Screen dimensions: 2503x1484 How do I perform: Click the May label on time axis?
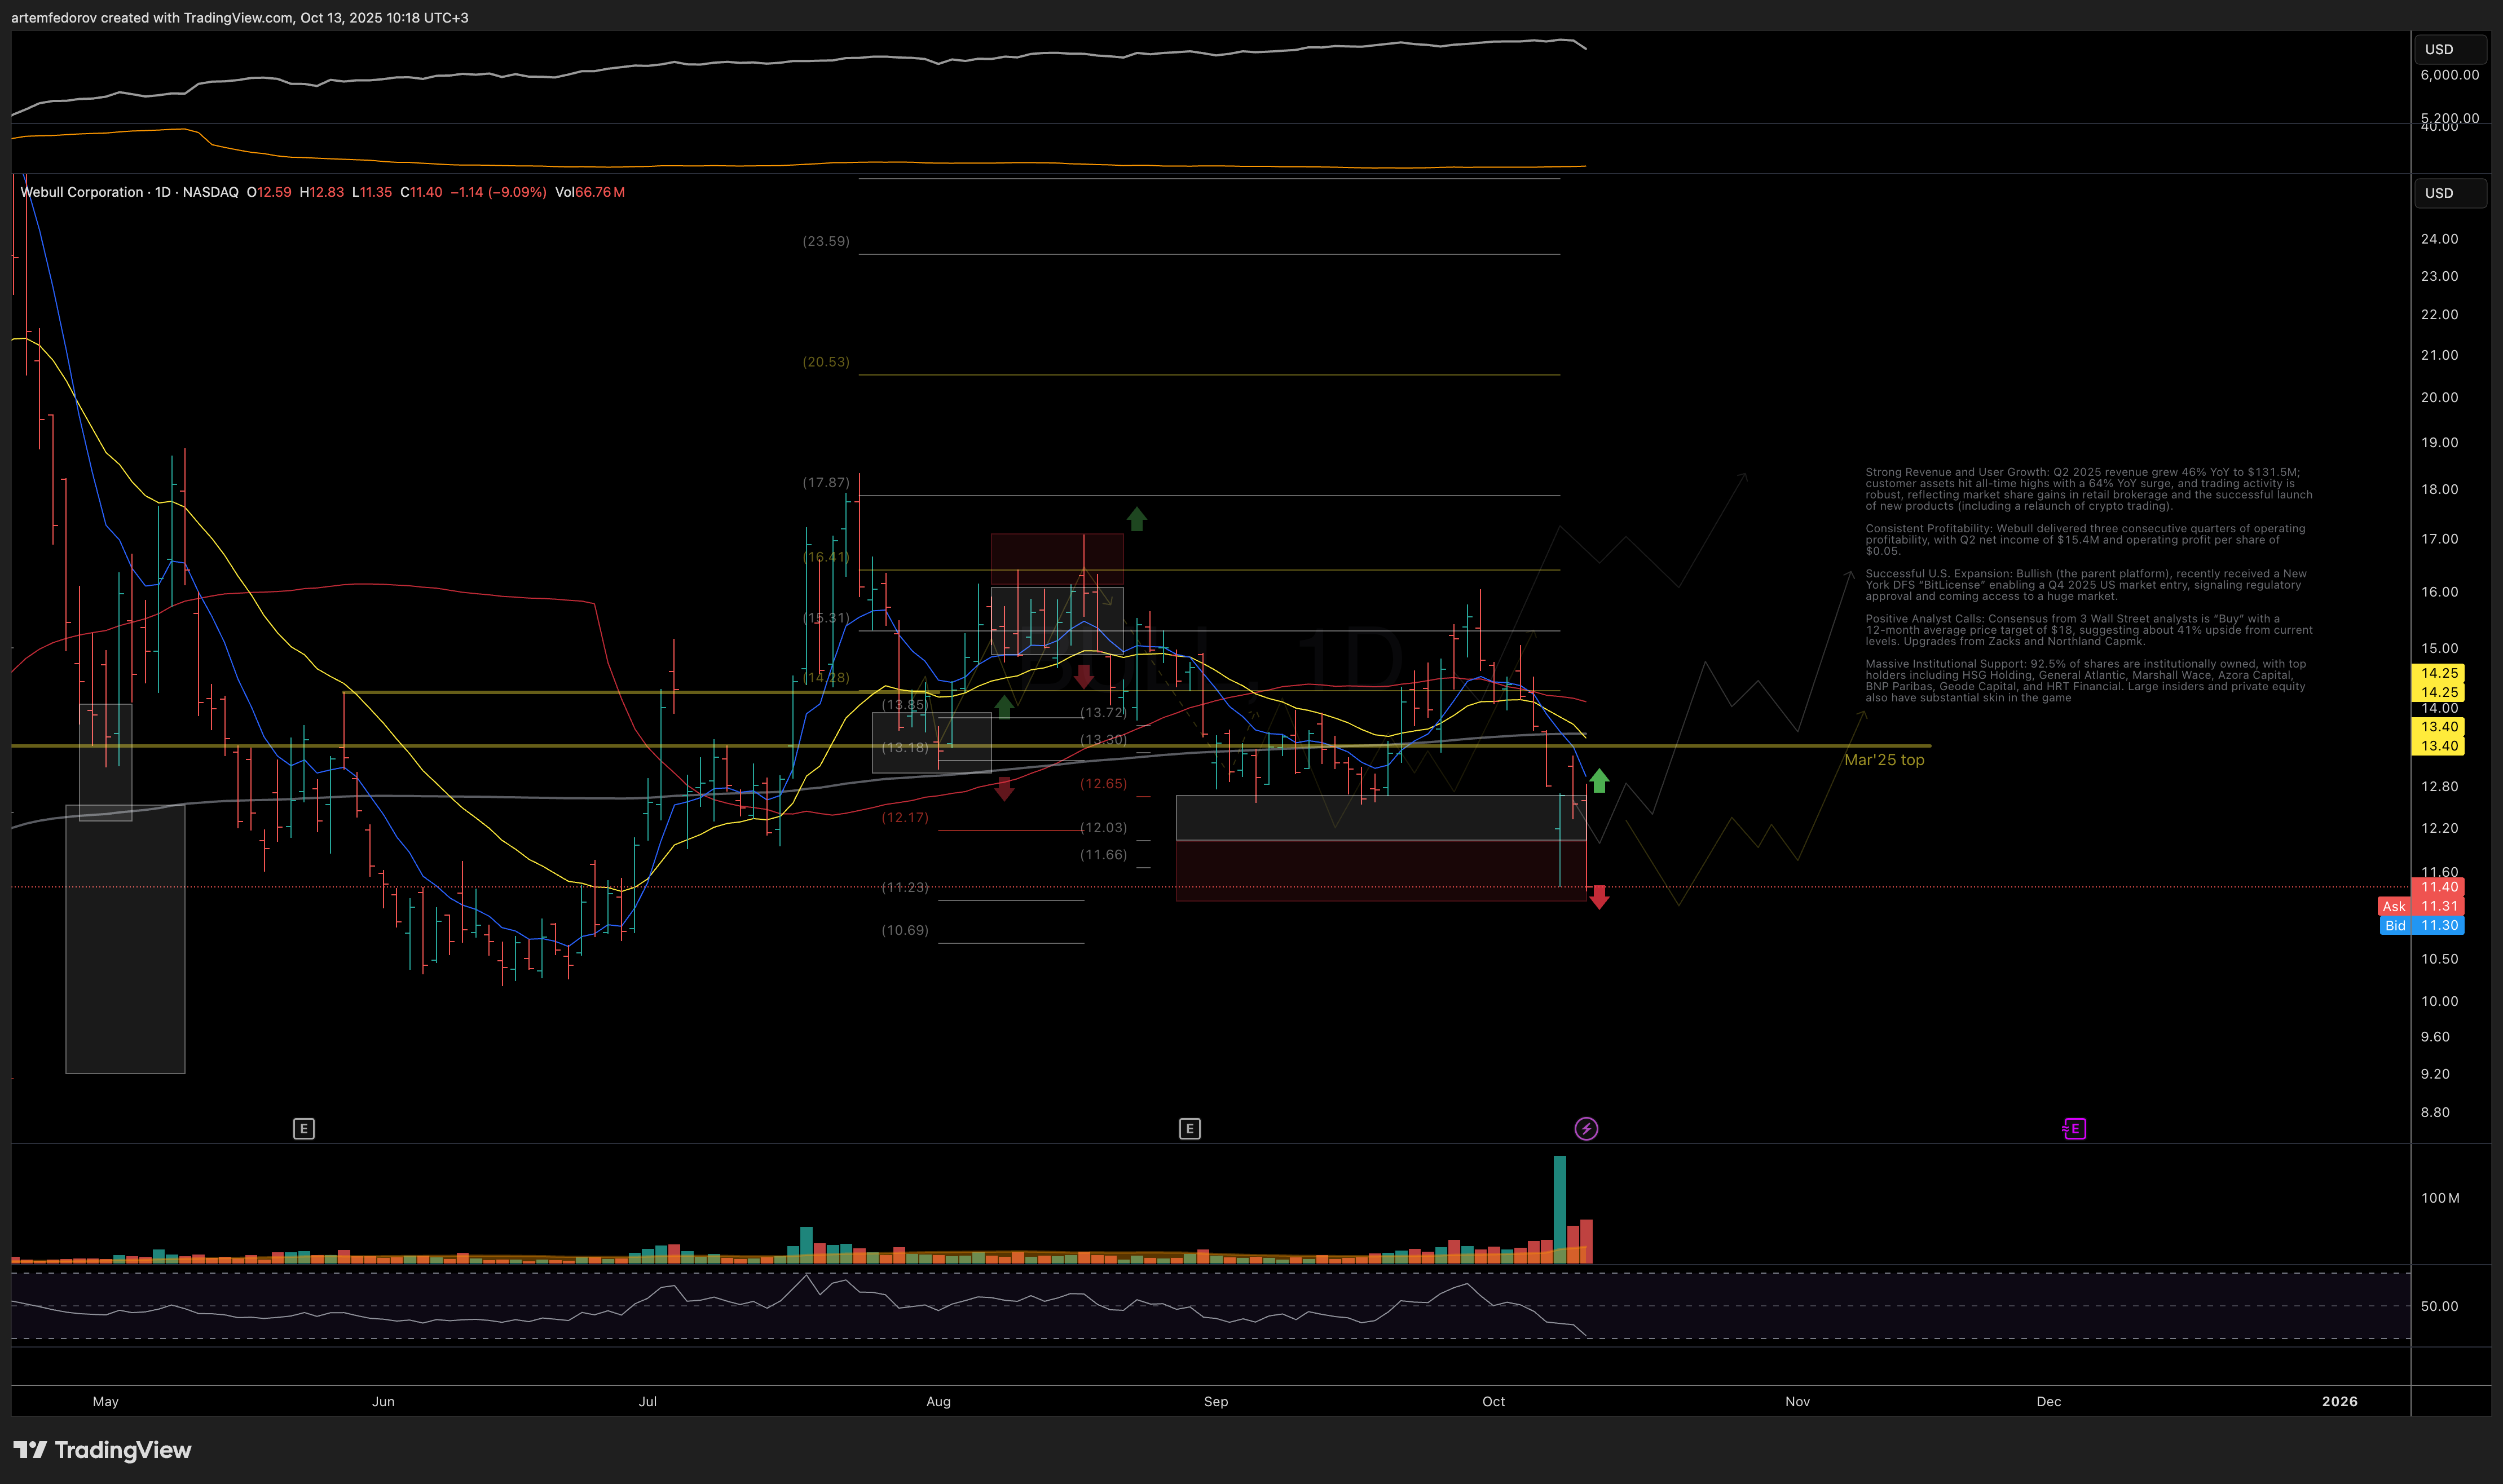pos(106,1401)
